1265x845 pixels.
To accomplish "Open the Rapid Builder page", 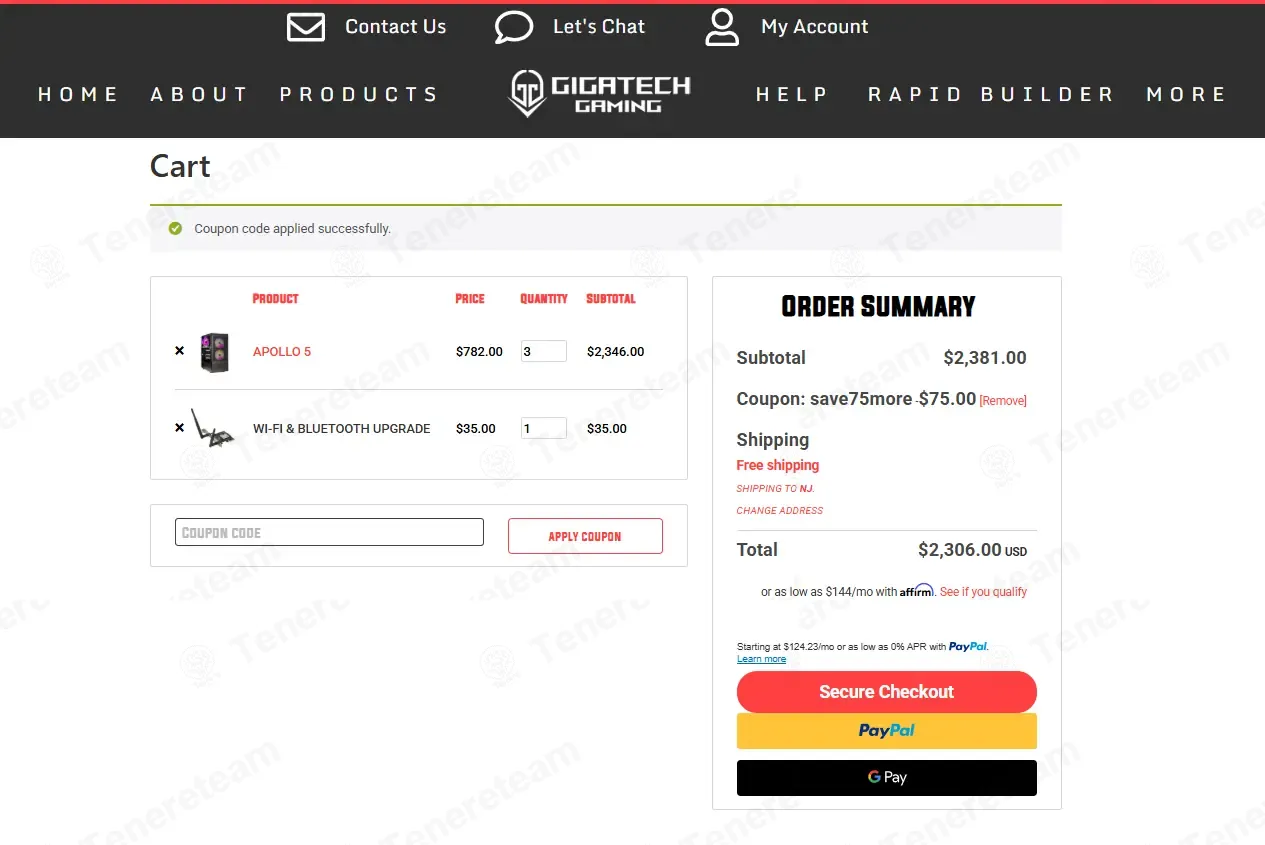I will pyautogui.click(x=991, y=94).
